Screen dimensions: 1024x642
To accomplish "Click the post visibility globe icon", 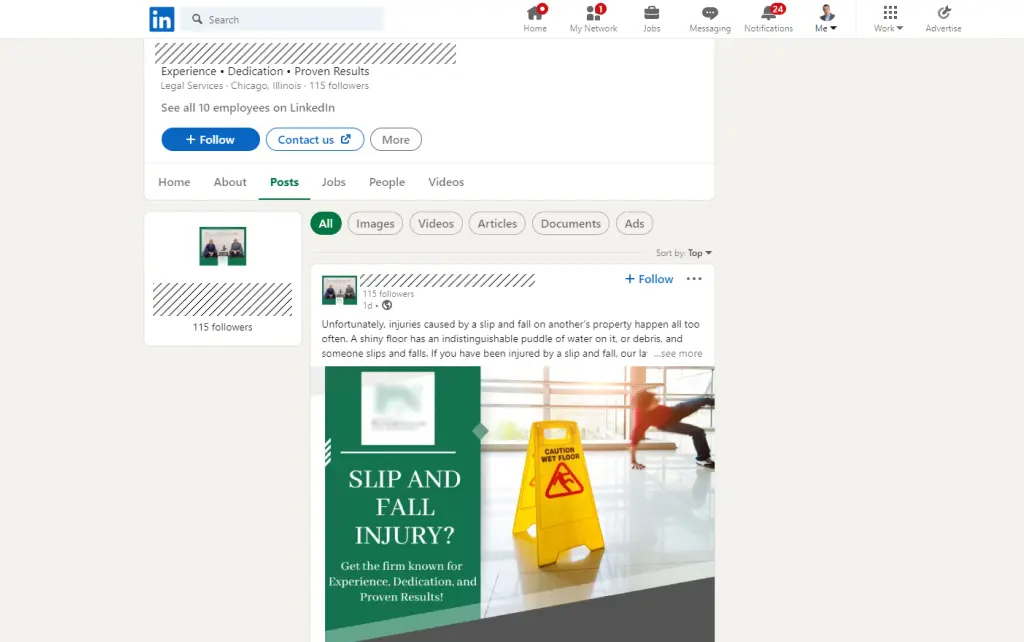I will tap(387, 305).
